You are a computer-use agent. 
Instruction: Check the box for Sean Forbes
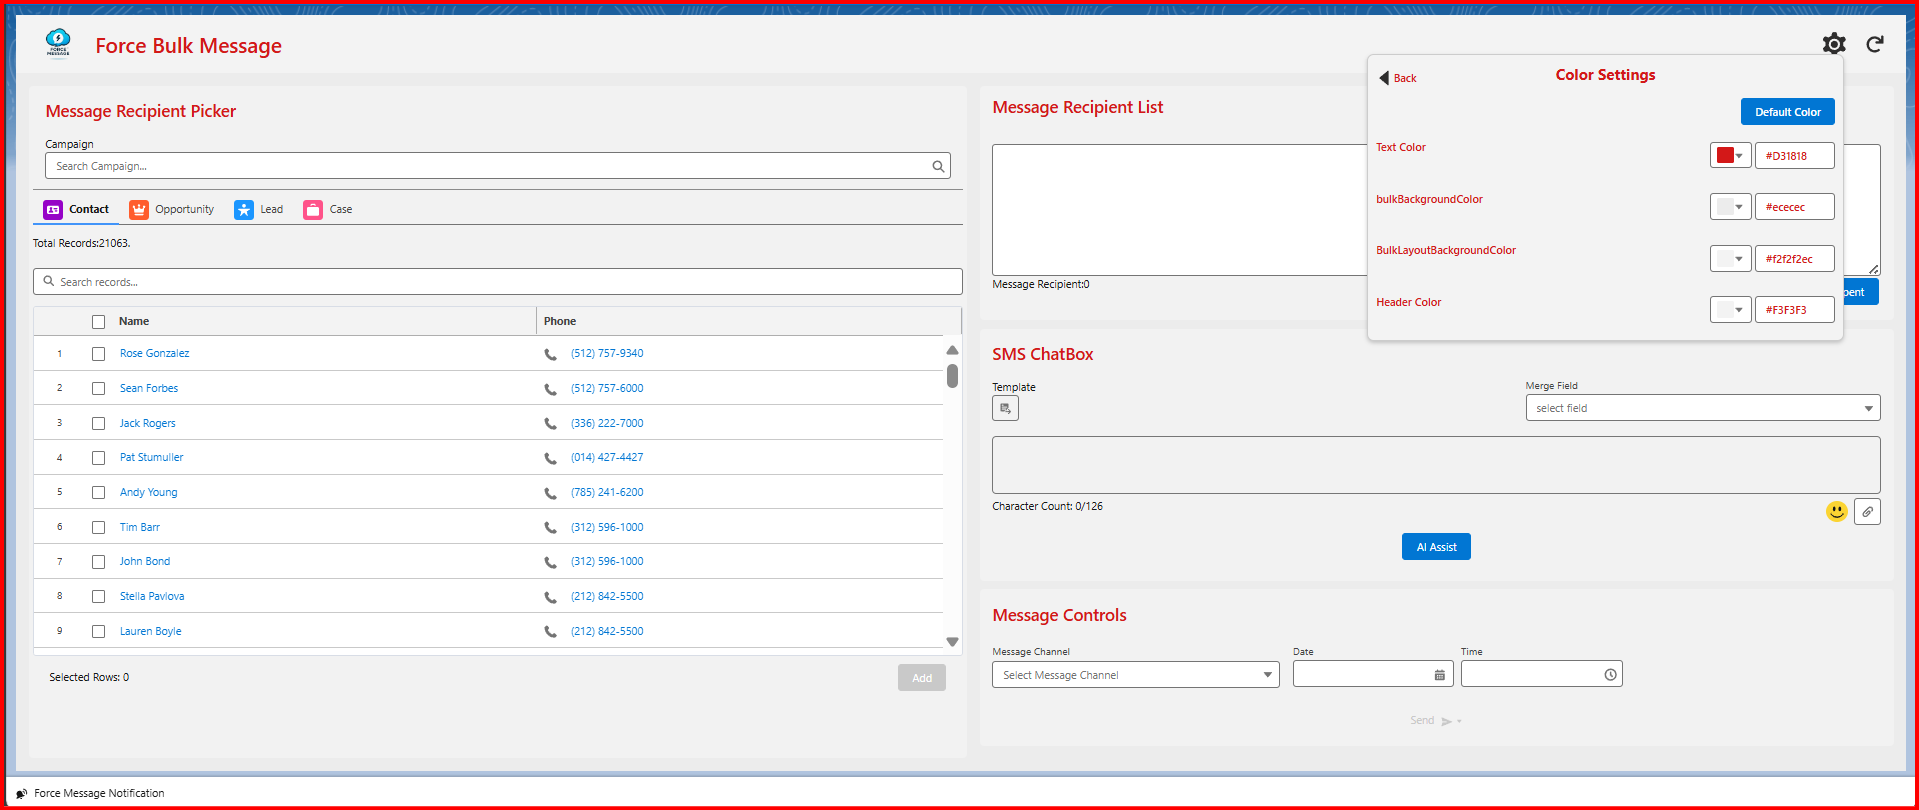pos(98,389)
